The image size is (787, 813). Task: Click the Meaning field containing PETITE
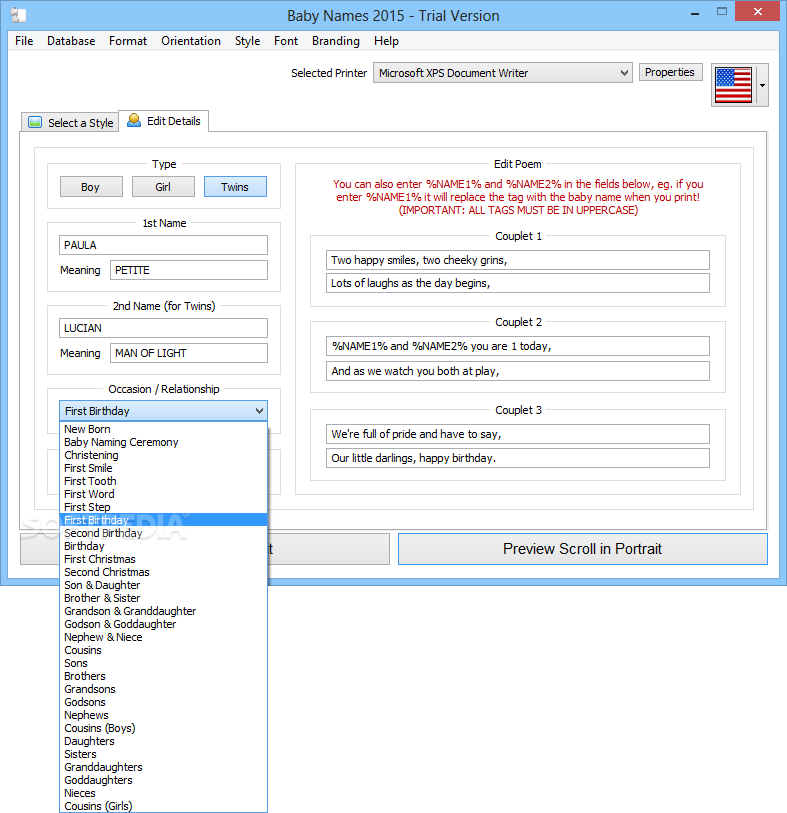coord(189,270)
